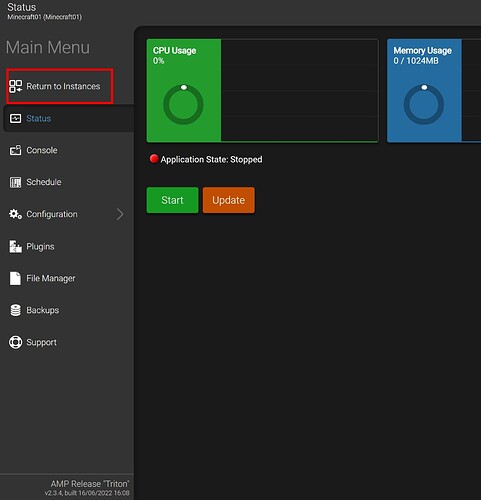481x500 pixels.
Task: Click the orange Update button
Action: point(229,200)
